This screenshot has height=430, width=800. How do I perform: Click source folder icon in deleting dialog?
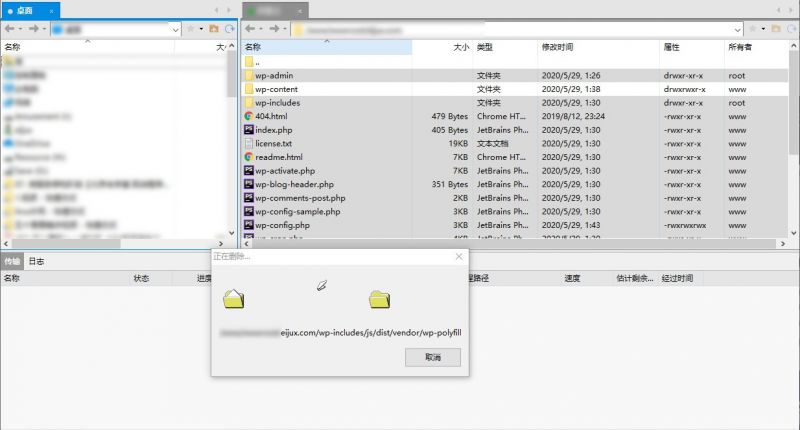[234, 299]
